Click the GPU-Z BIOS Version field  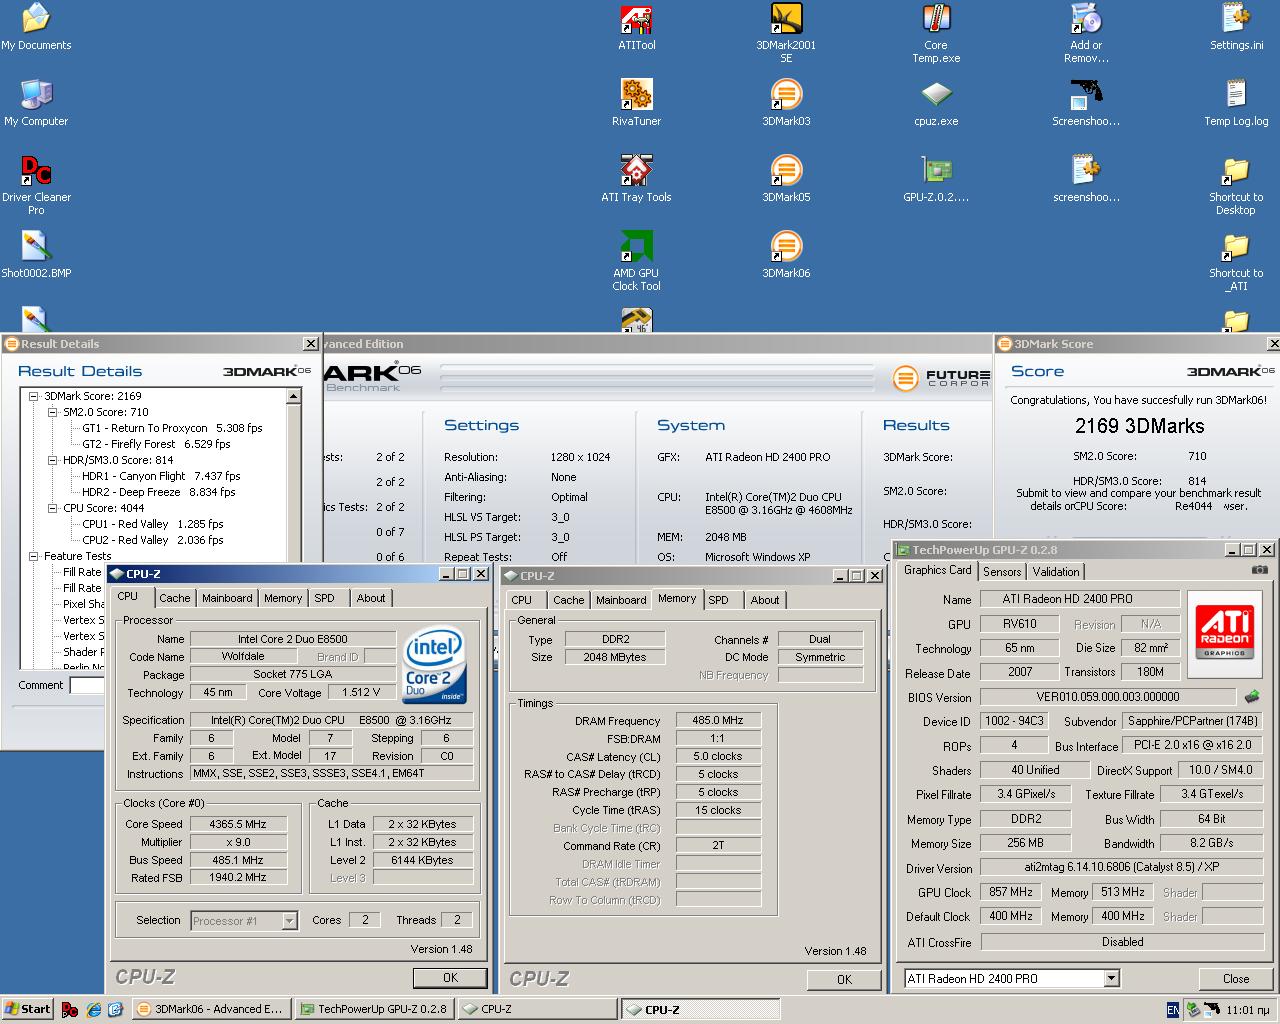coord(1108,697)
